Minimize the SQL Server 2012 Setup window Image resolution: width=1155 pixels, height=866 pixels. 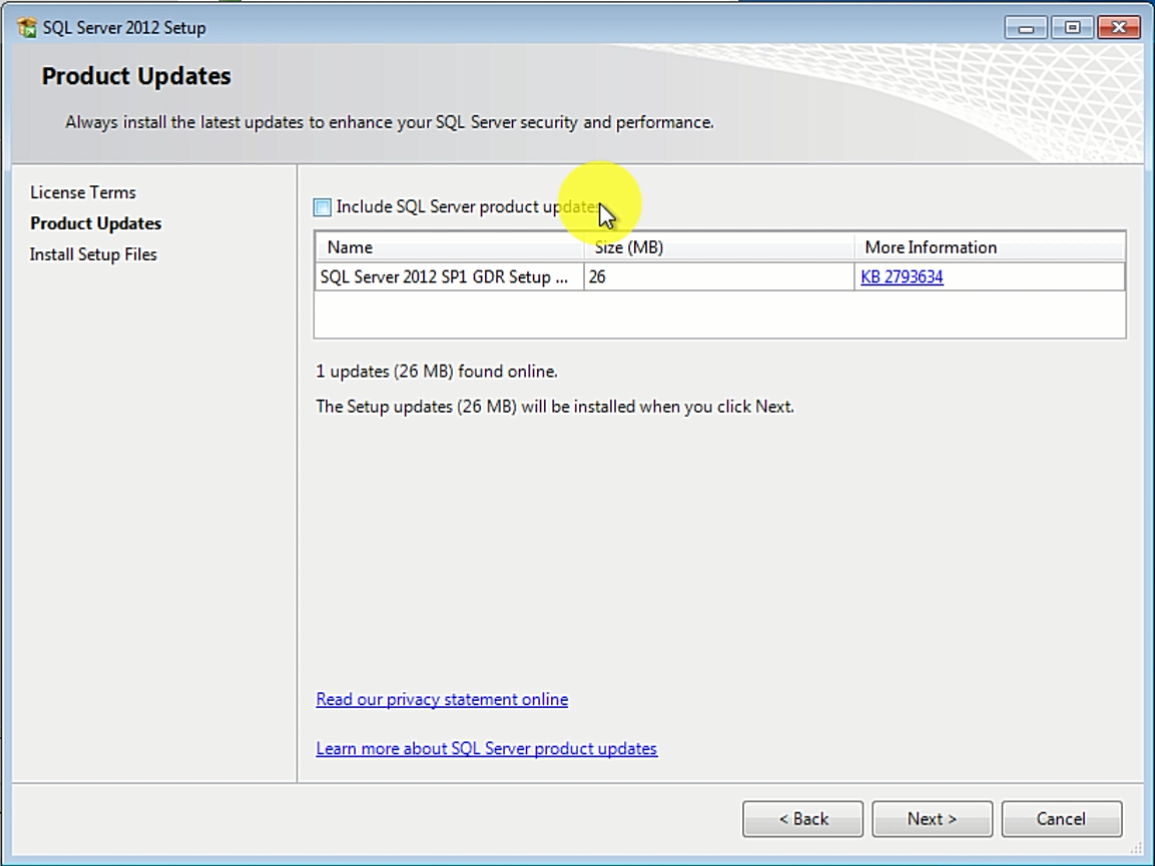click(x=1025, y=28)
